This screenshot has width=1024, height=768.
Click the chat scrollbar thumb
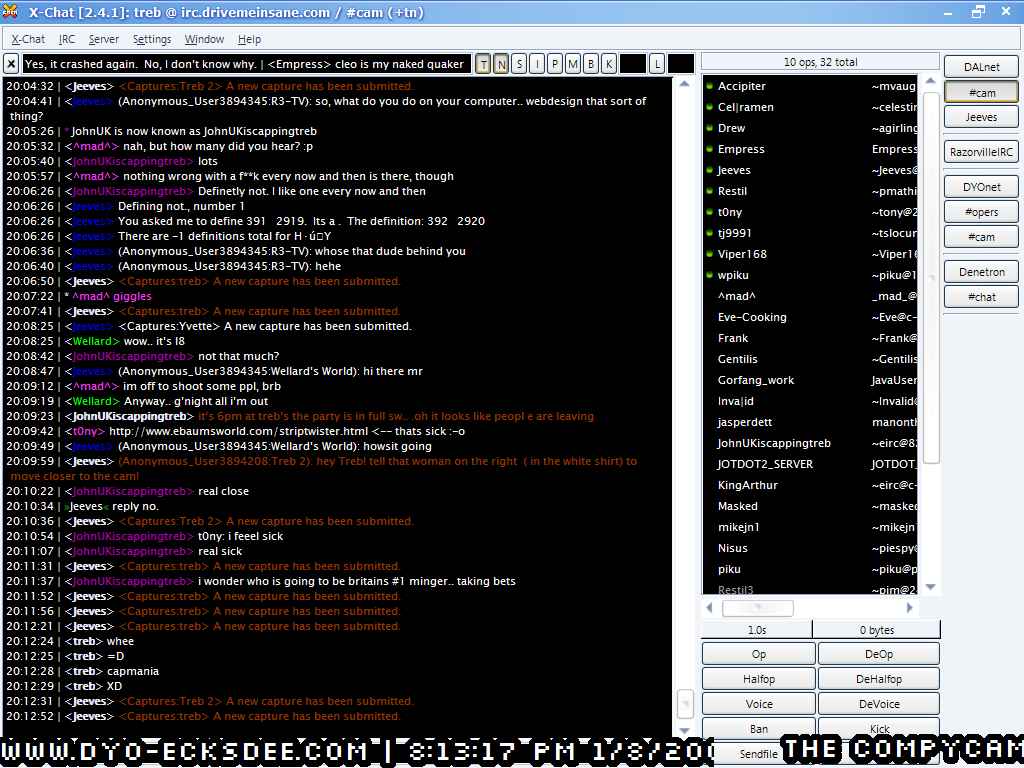pyautogui.click(x=684, y=703)
